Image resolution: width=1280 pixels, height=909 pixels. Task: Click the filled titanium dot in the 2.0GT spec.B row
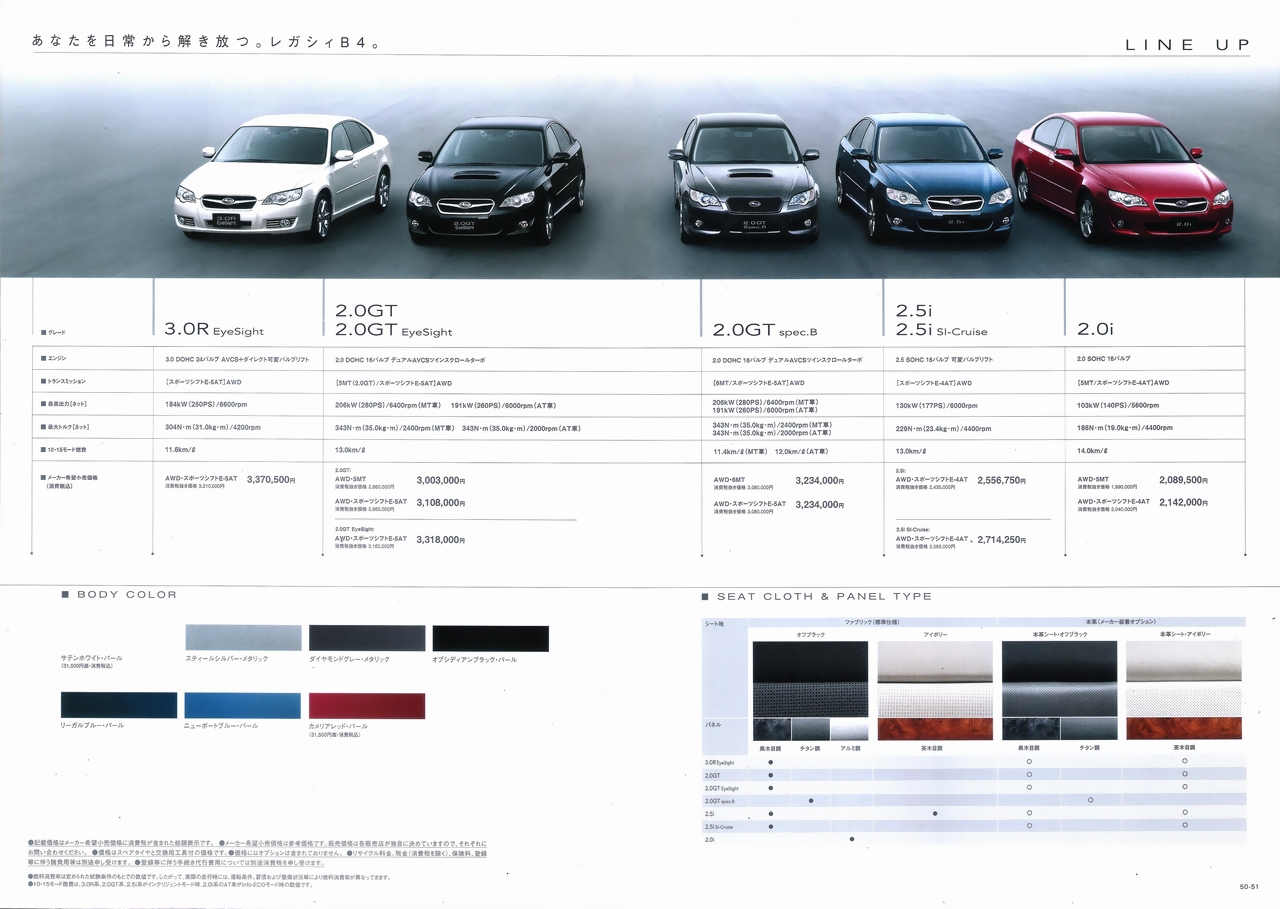pos(811,801)
